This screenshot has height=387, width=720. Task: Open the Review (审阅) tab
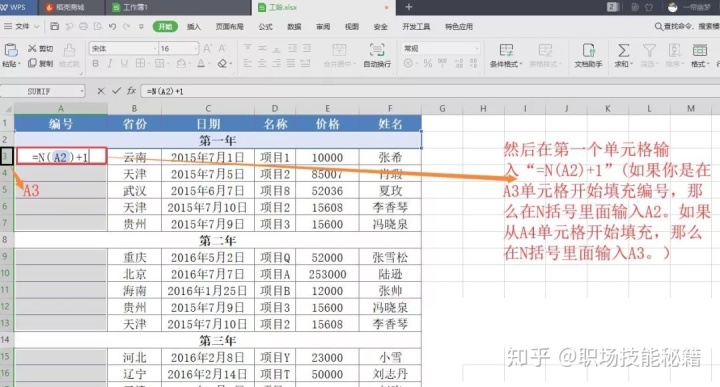323,27
